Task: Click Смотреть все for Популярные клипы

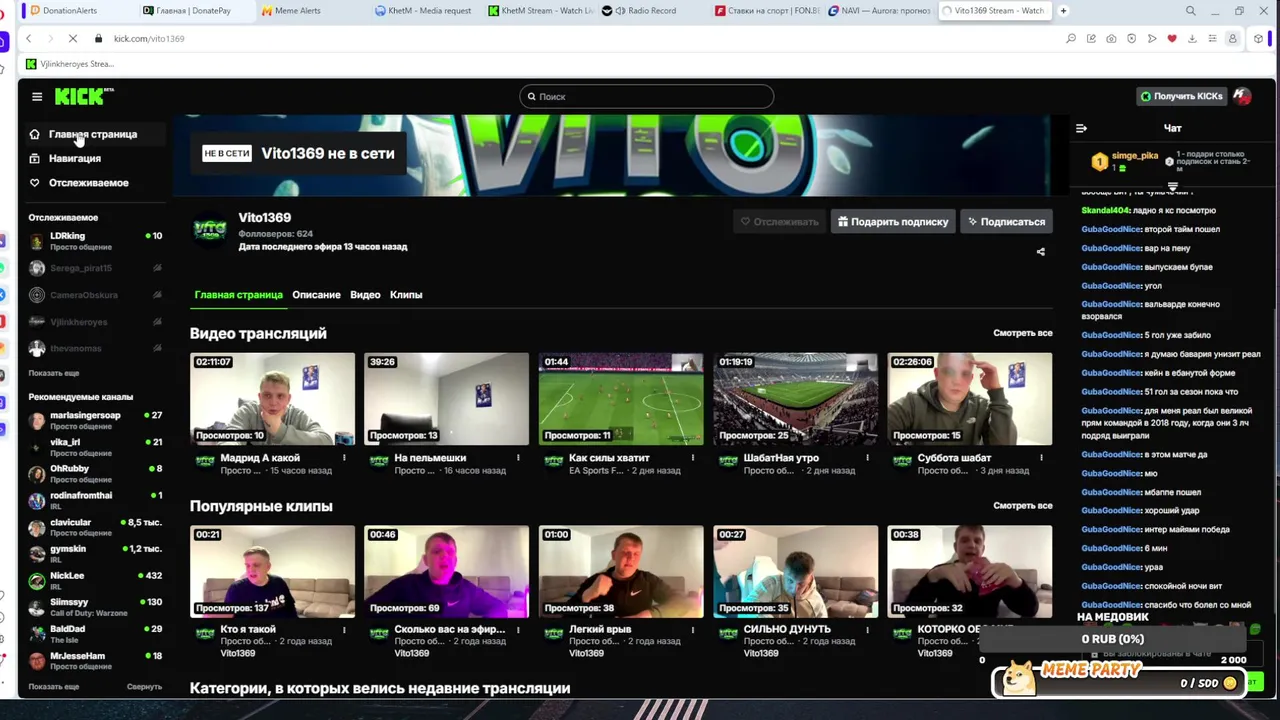Action: pos(1022,506)
